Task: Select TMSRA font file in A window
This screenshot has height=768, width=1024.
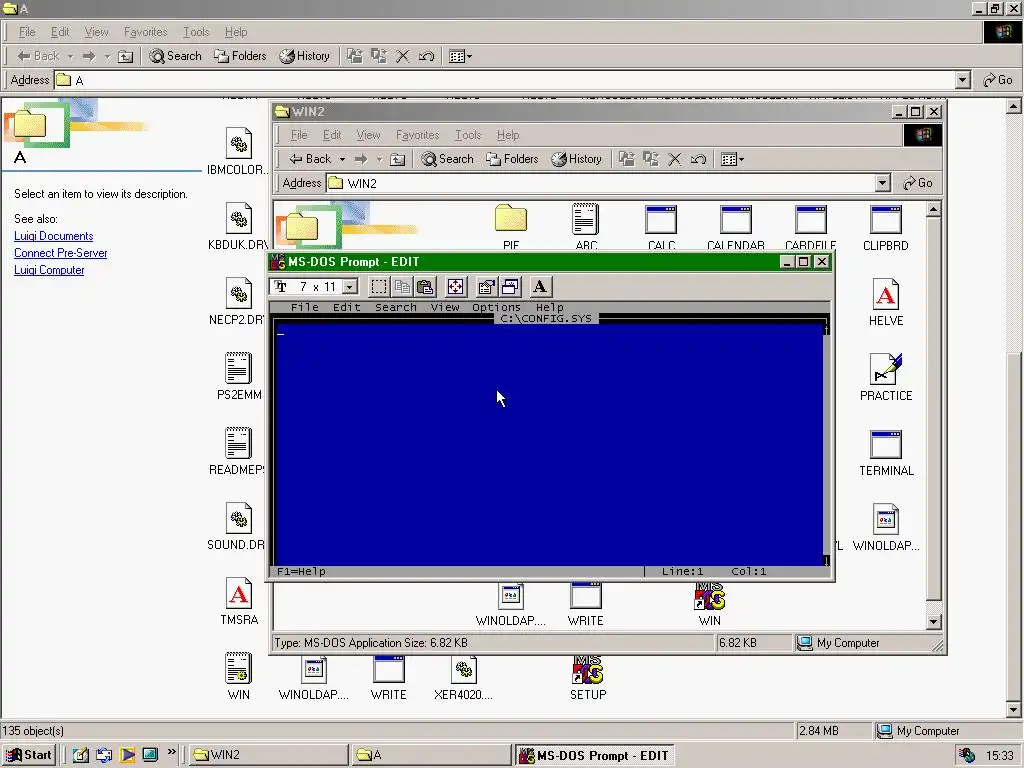Action: [x=239, y=601]
